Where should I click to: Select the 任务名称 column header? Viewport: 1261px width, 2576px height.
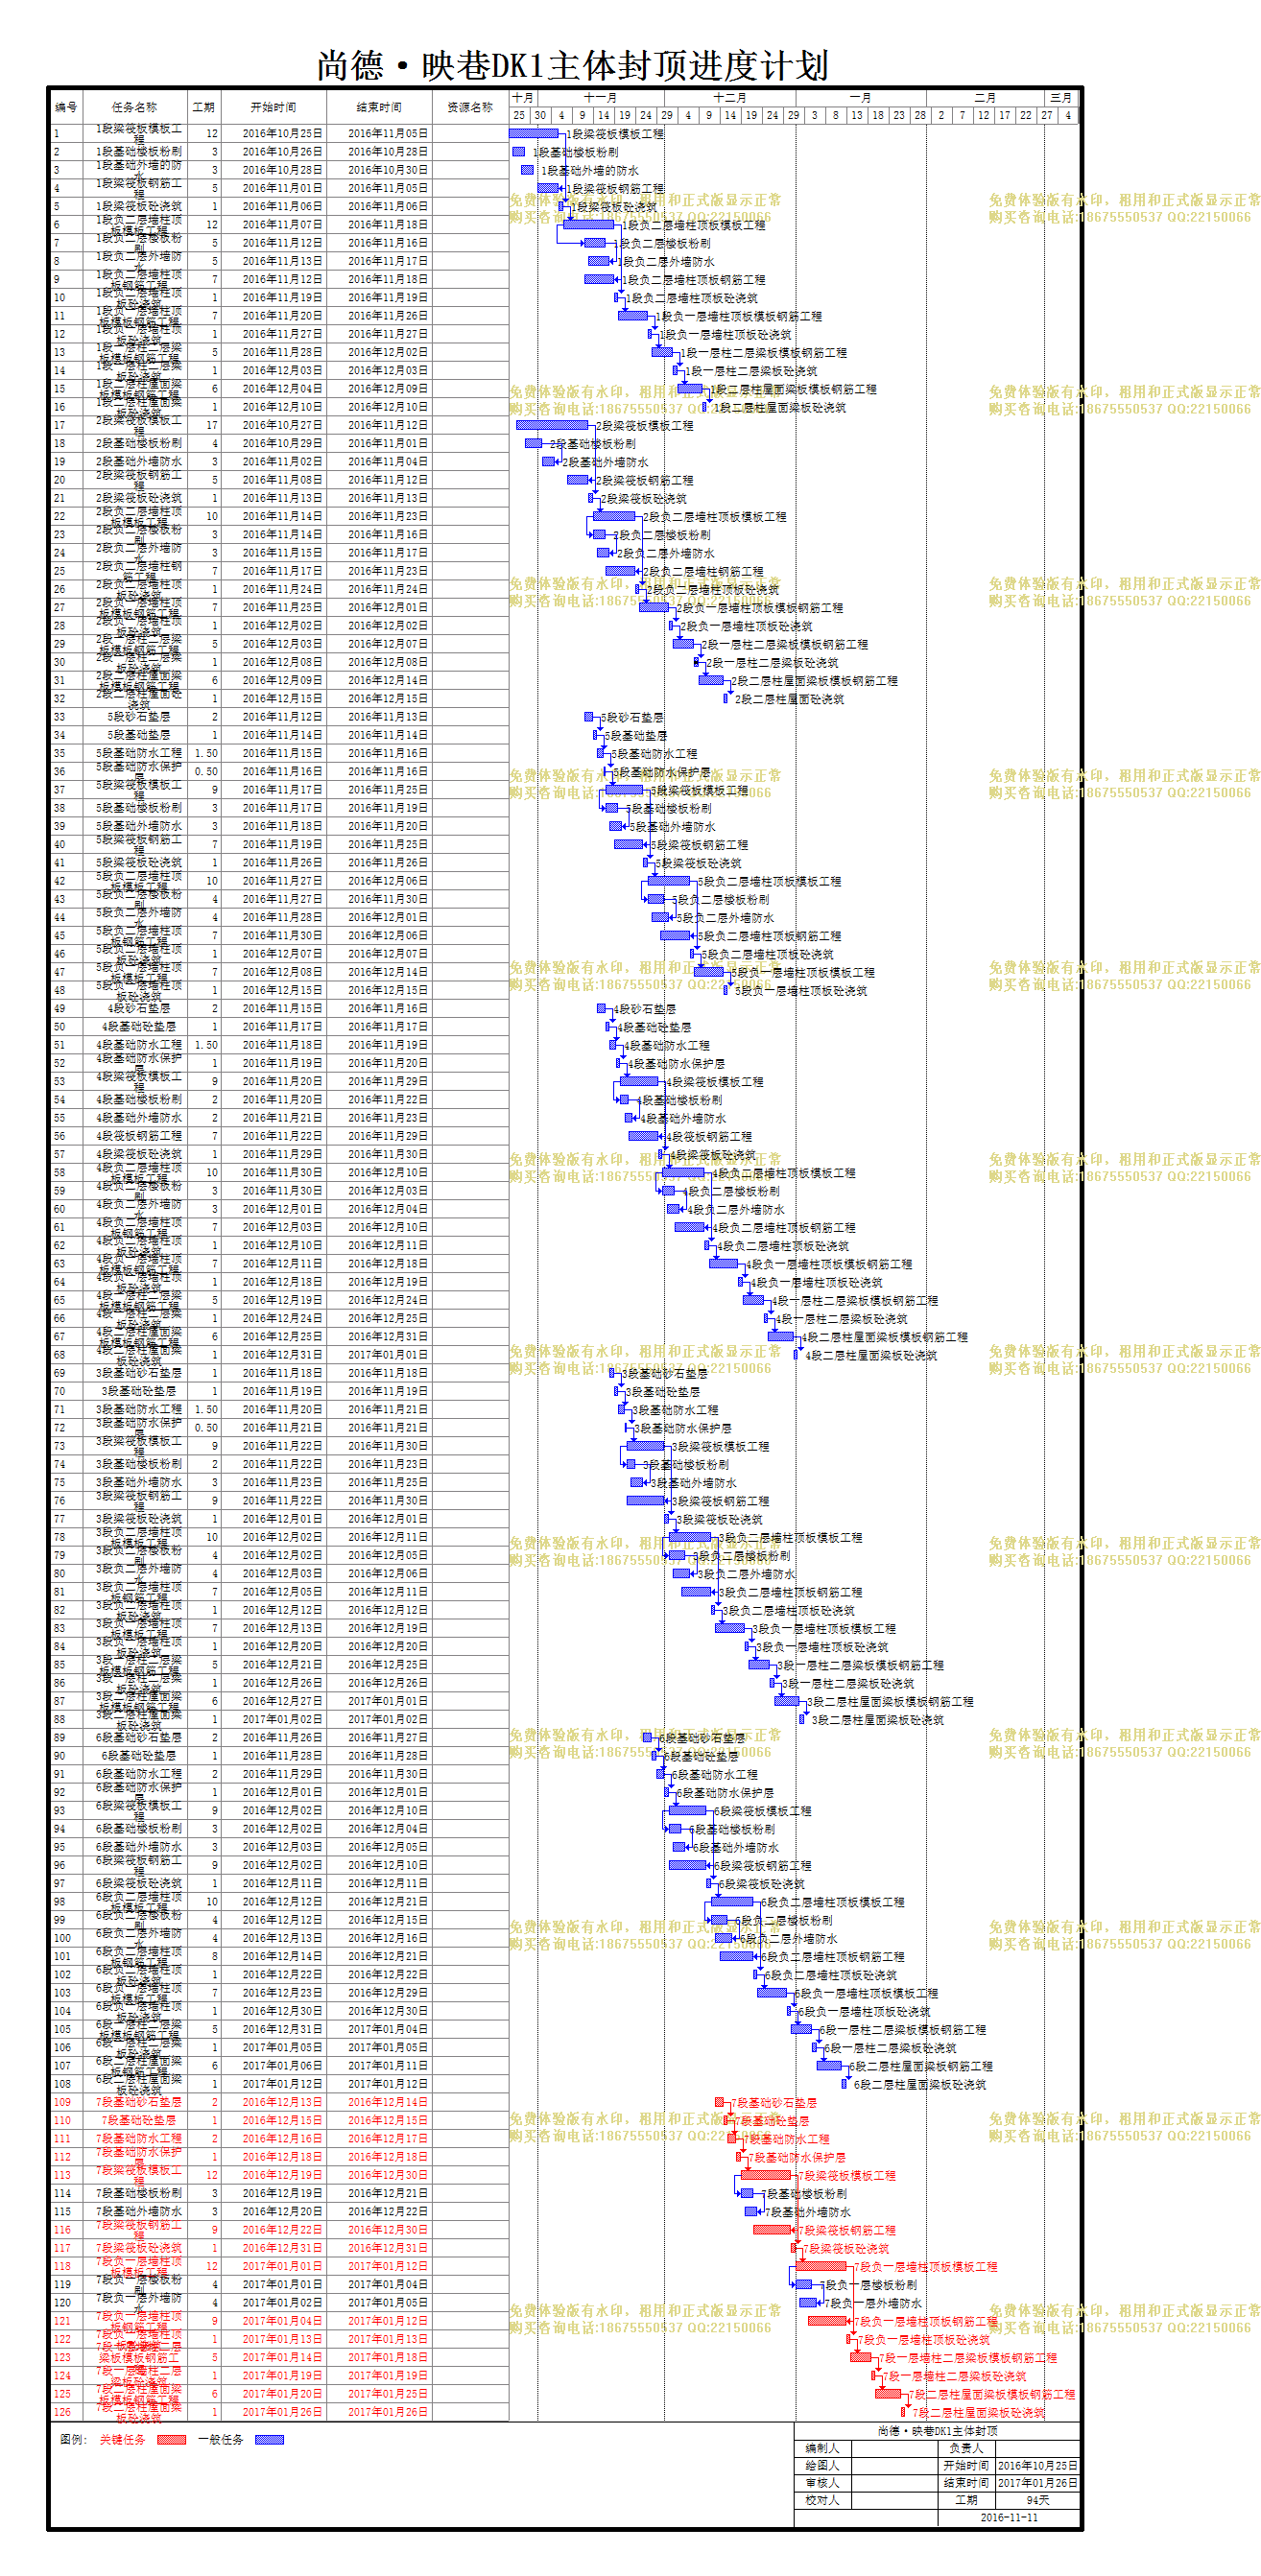click(x=134, y=107)
